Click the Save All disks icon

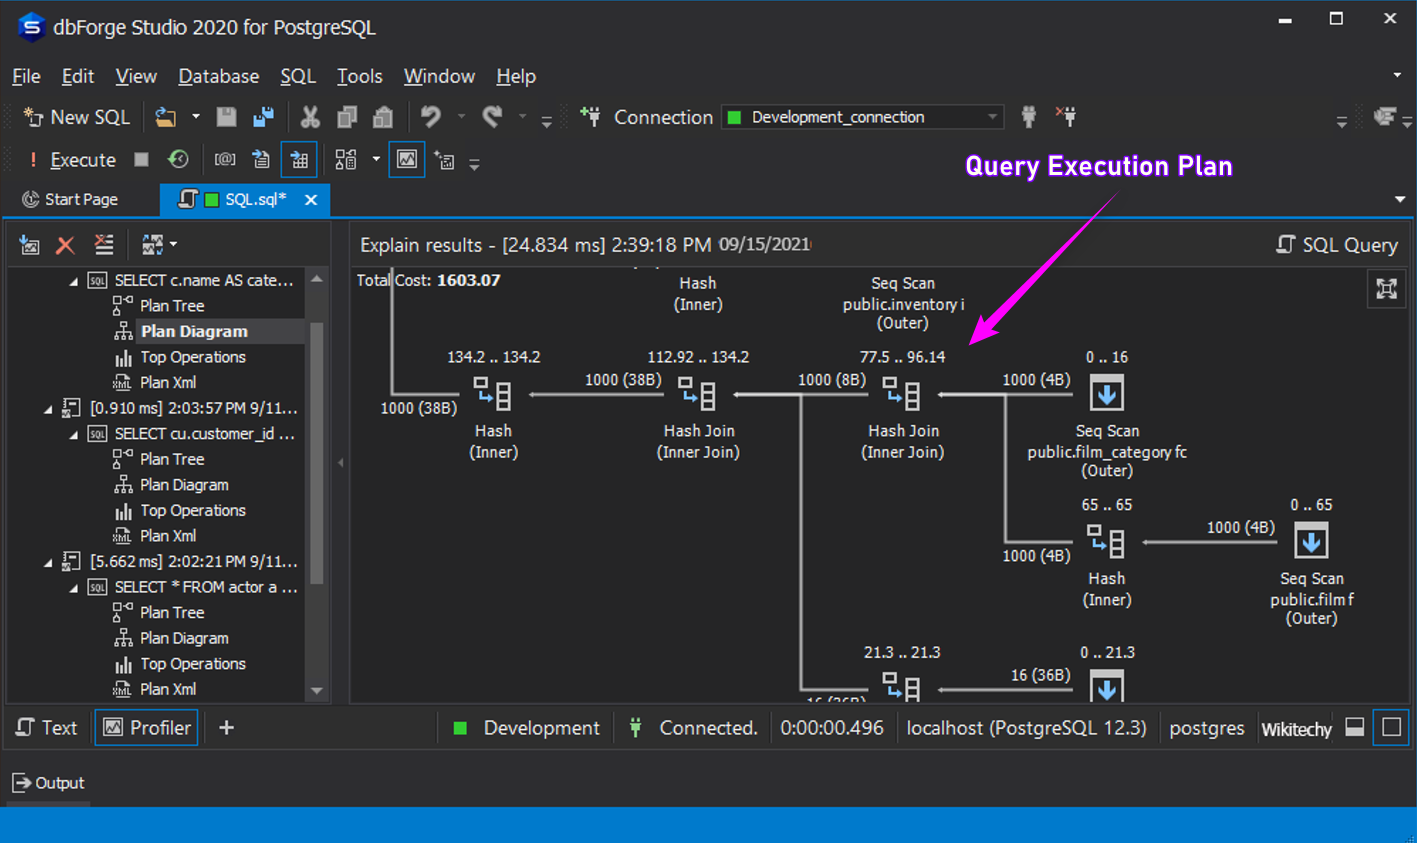point(263,117)
